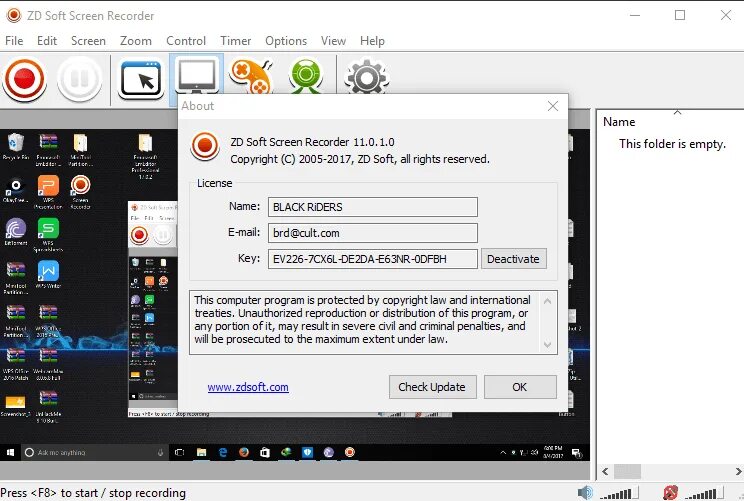Open the Screen menu
This screenshot has height=501, width=744.
88,41
